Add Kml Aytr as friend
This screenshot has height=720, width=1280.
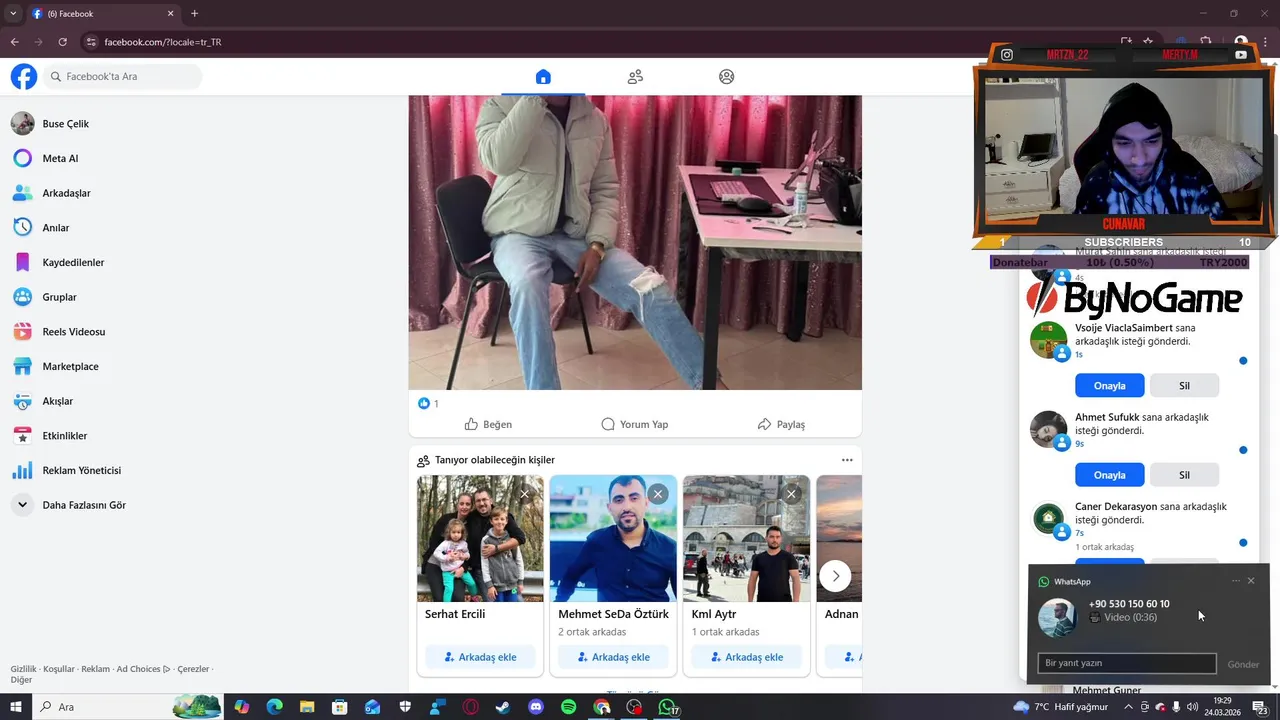click(747, 657)
